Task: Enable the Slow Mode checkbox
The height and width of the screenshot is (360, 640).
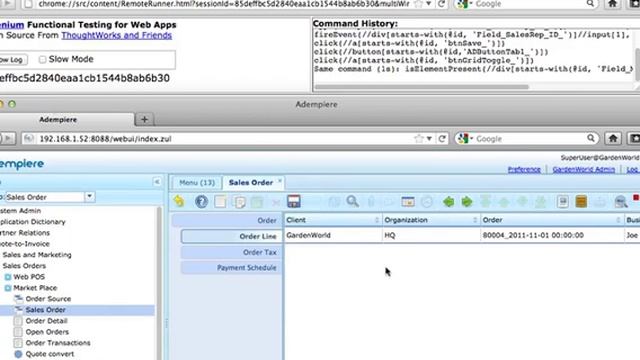Action: point(42,60)
